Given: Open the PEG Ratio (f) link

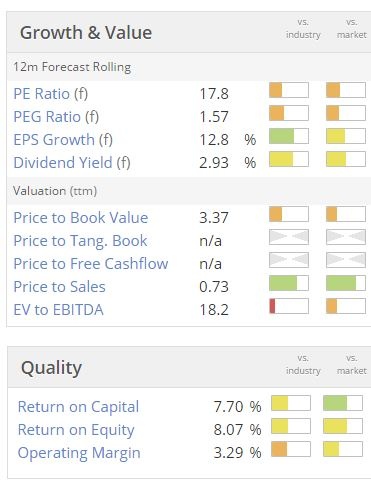Looking at the screenshot, I should tap(56, 117).
